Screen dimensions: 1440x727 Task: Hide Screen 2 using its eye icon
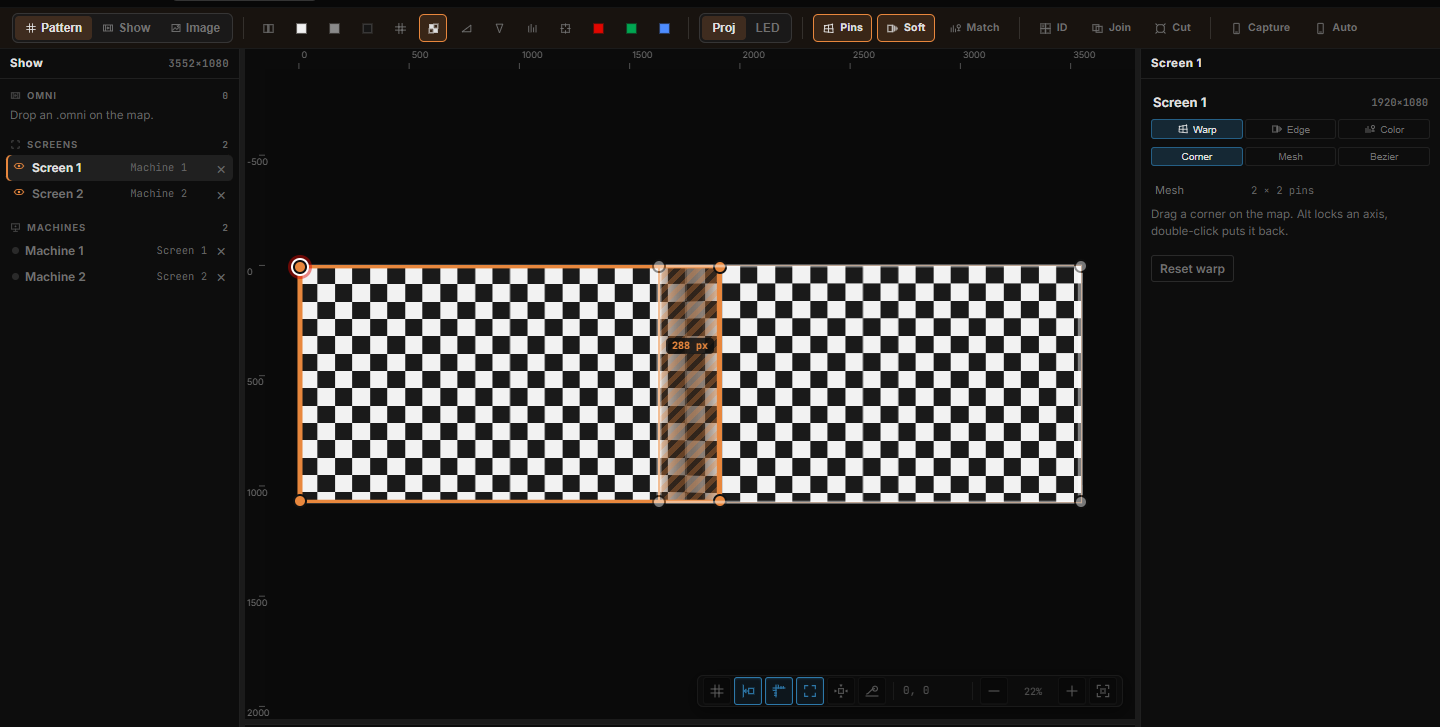pos(19,193)
